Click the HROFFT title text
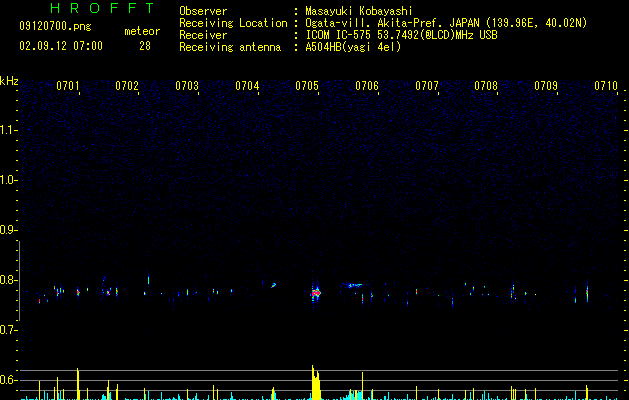The width and height of the screenshot is (629, 400). [x=102, y=8]
